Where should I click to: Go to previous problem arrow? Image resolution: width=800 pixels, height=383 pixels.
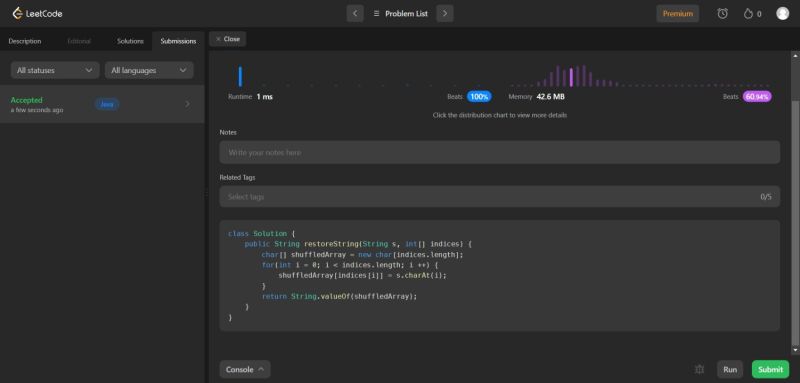(355, 14)
